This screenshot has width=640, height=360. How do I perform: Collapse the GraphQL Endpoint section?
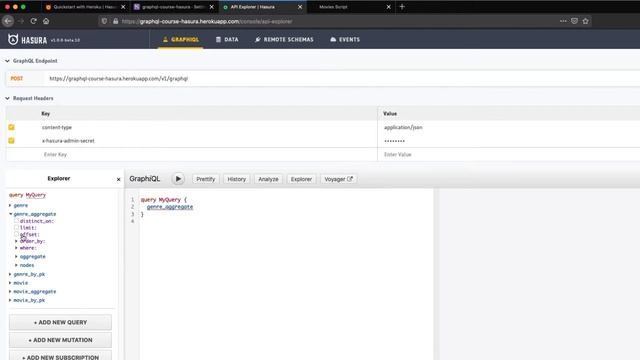pos(7,61)
